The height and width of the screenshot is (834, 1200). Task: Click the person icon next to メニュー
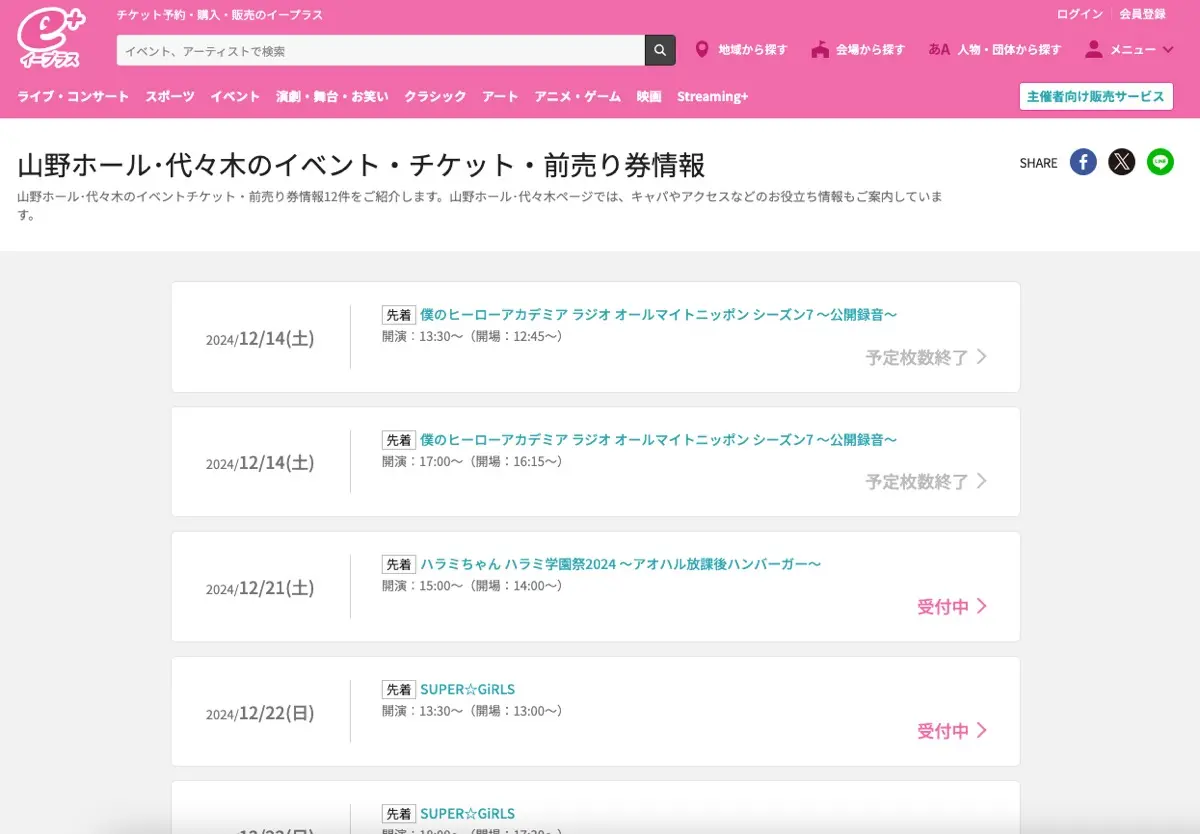click(1093, 48)
